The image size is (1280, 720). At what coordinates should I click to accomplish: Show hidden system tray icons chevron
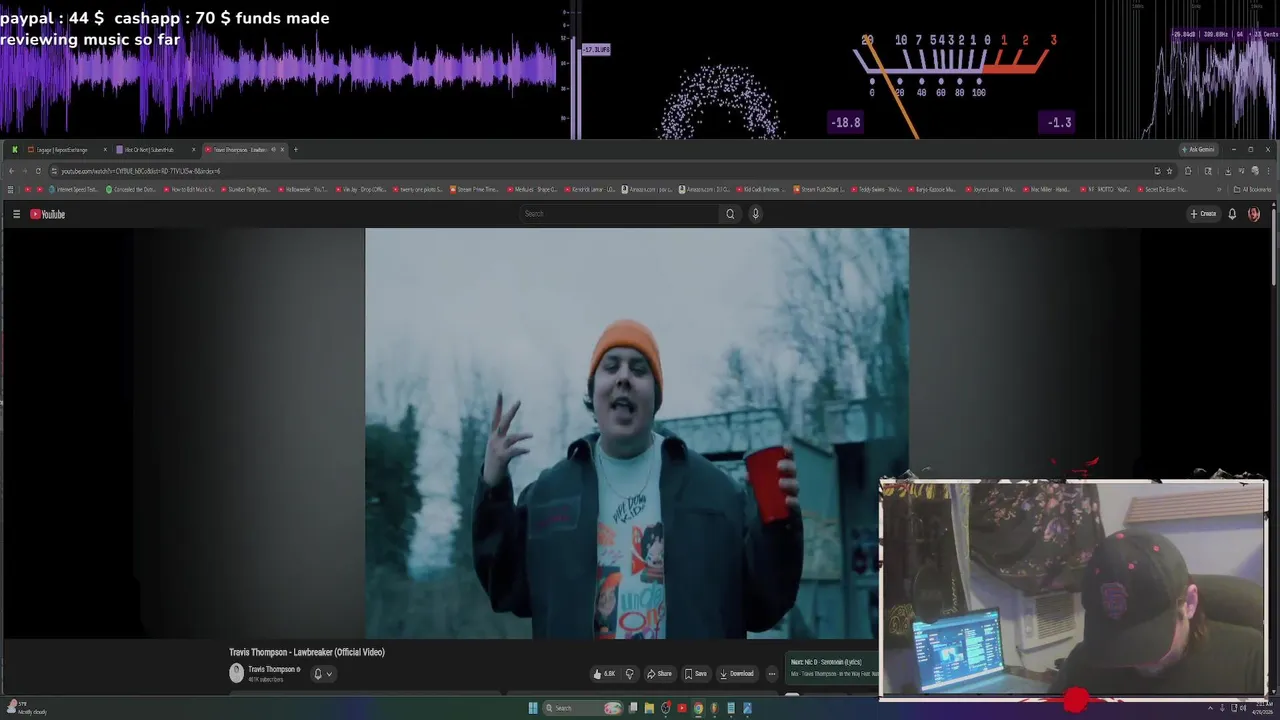1210,708
